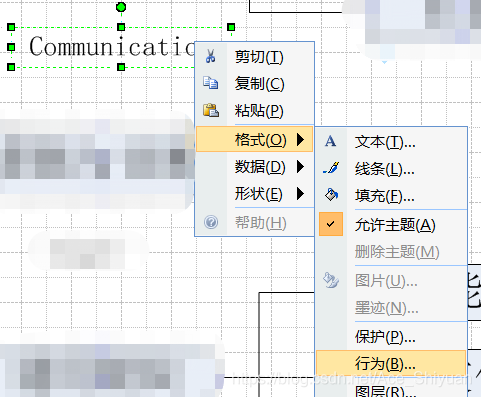Choose 剪切(T) from context menu
The height and width of the screenshot is (397, 481).
(254, 57)
